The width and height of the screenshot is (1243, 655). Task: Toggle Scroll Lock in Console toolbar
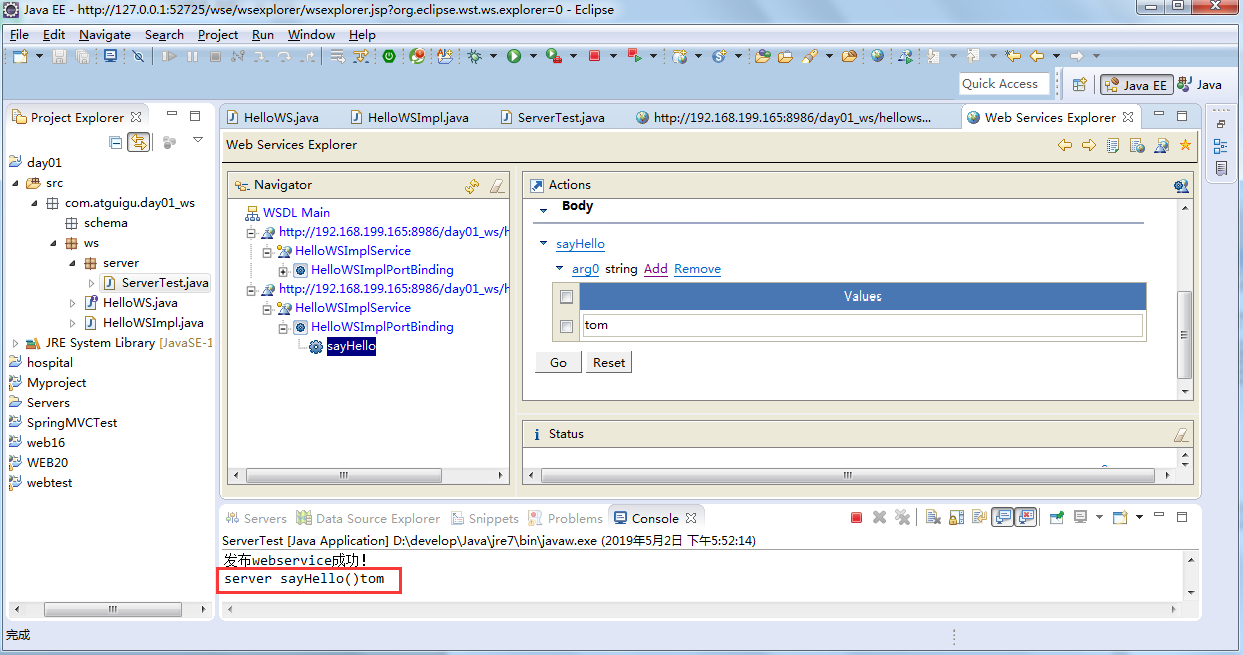tap(956, 518)
